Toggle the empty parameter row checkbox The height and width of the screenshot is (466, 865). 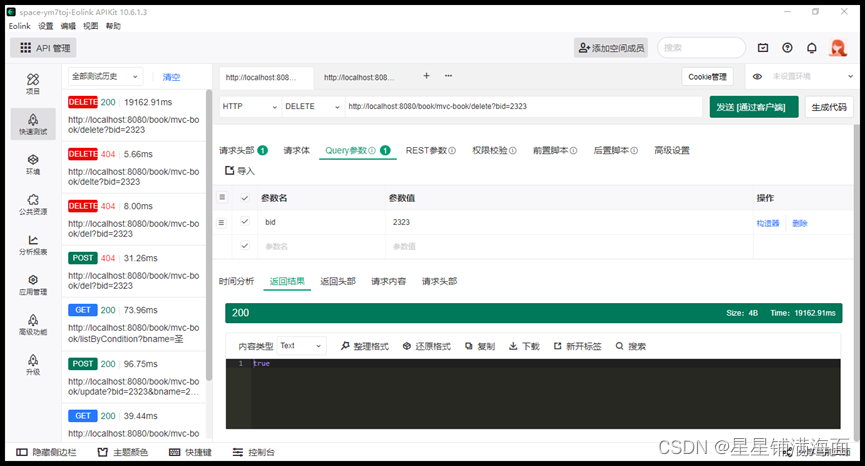245,246
